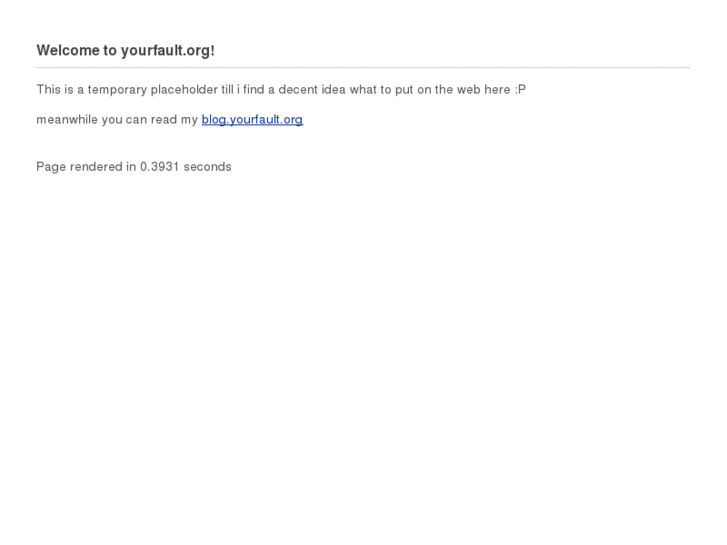
Task: Click the word "web" in the first paragraph
Action: (x=469, y=90)
